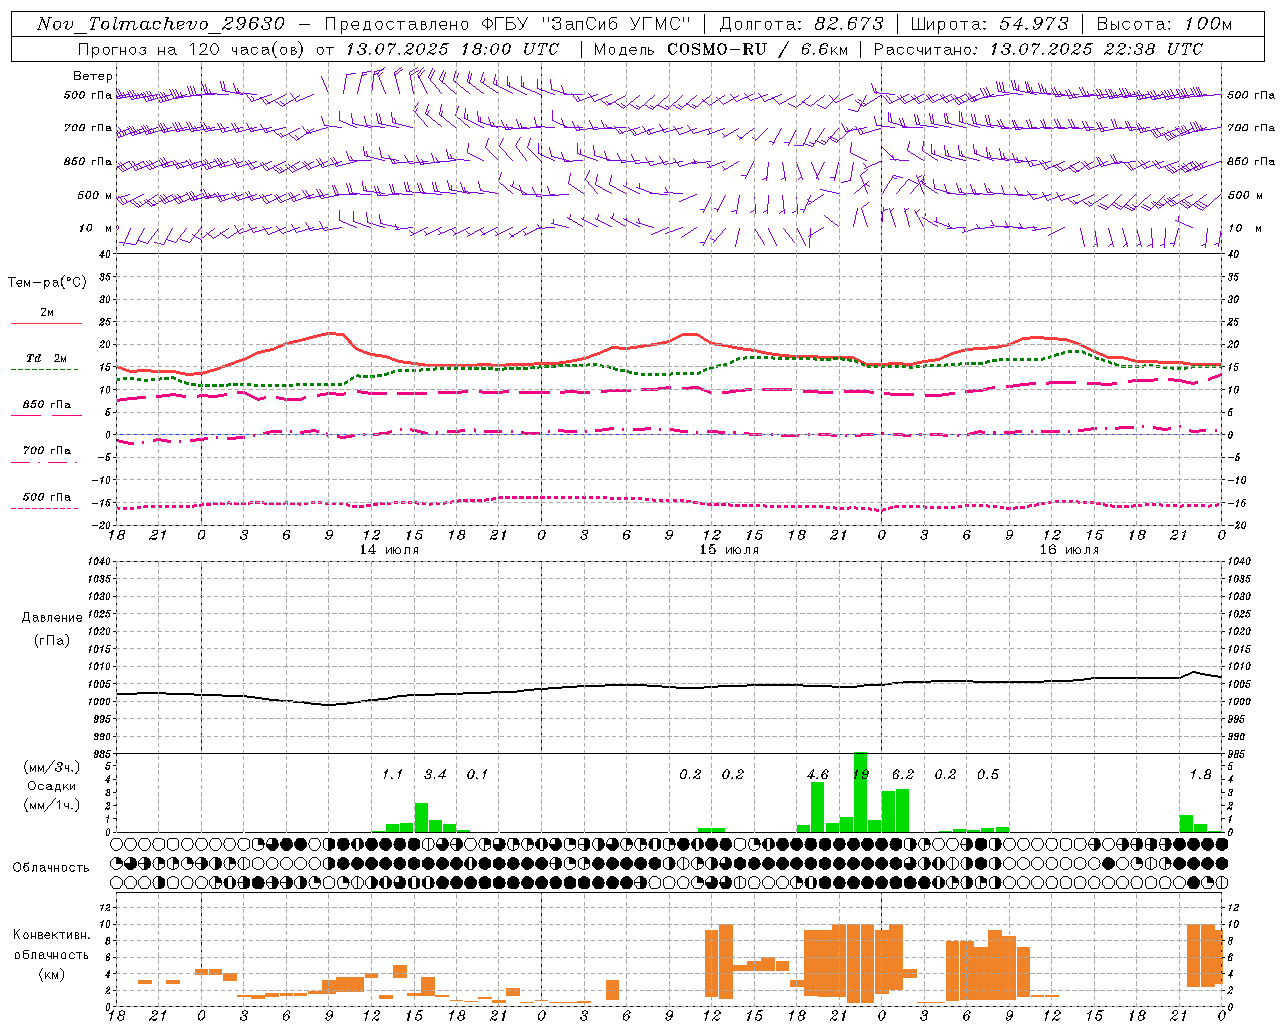Click the 'Конвективн.' convective cloud label
The width and height of the screenshot is (1280, 1024).
coord(52,934)
